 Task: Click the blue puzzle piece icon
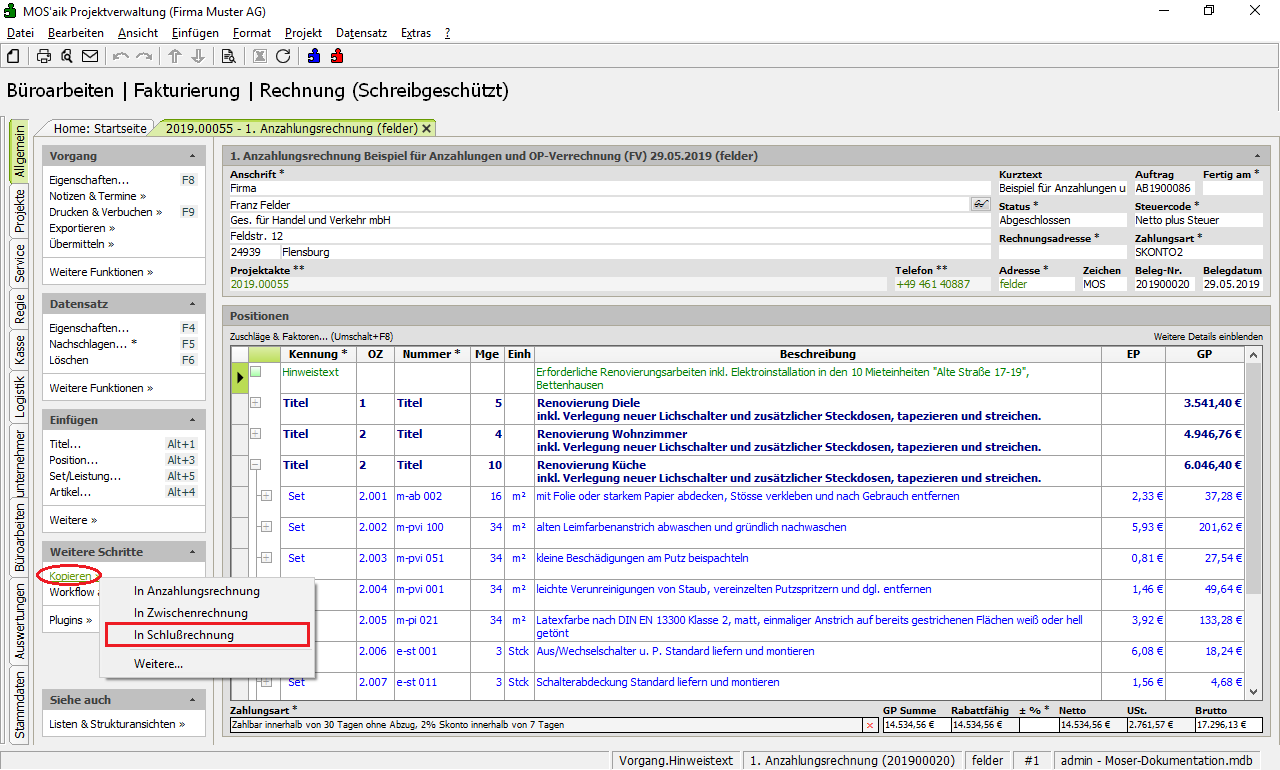click(x=314, y=56)
